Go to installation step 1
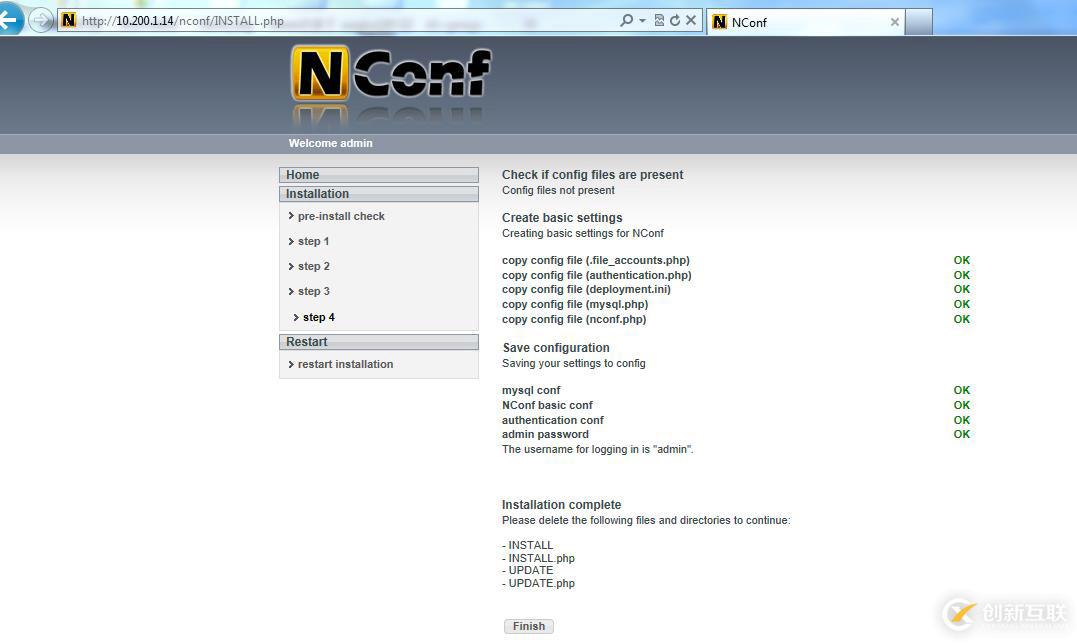Viewport: 1077px width, 643px height. [313, 241]
